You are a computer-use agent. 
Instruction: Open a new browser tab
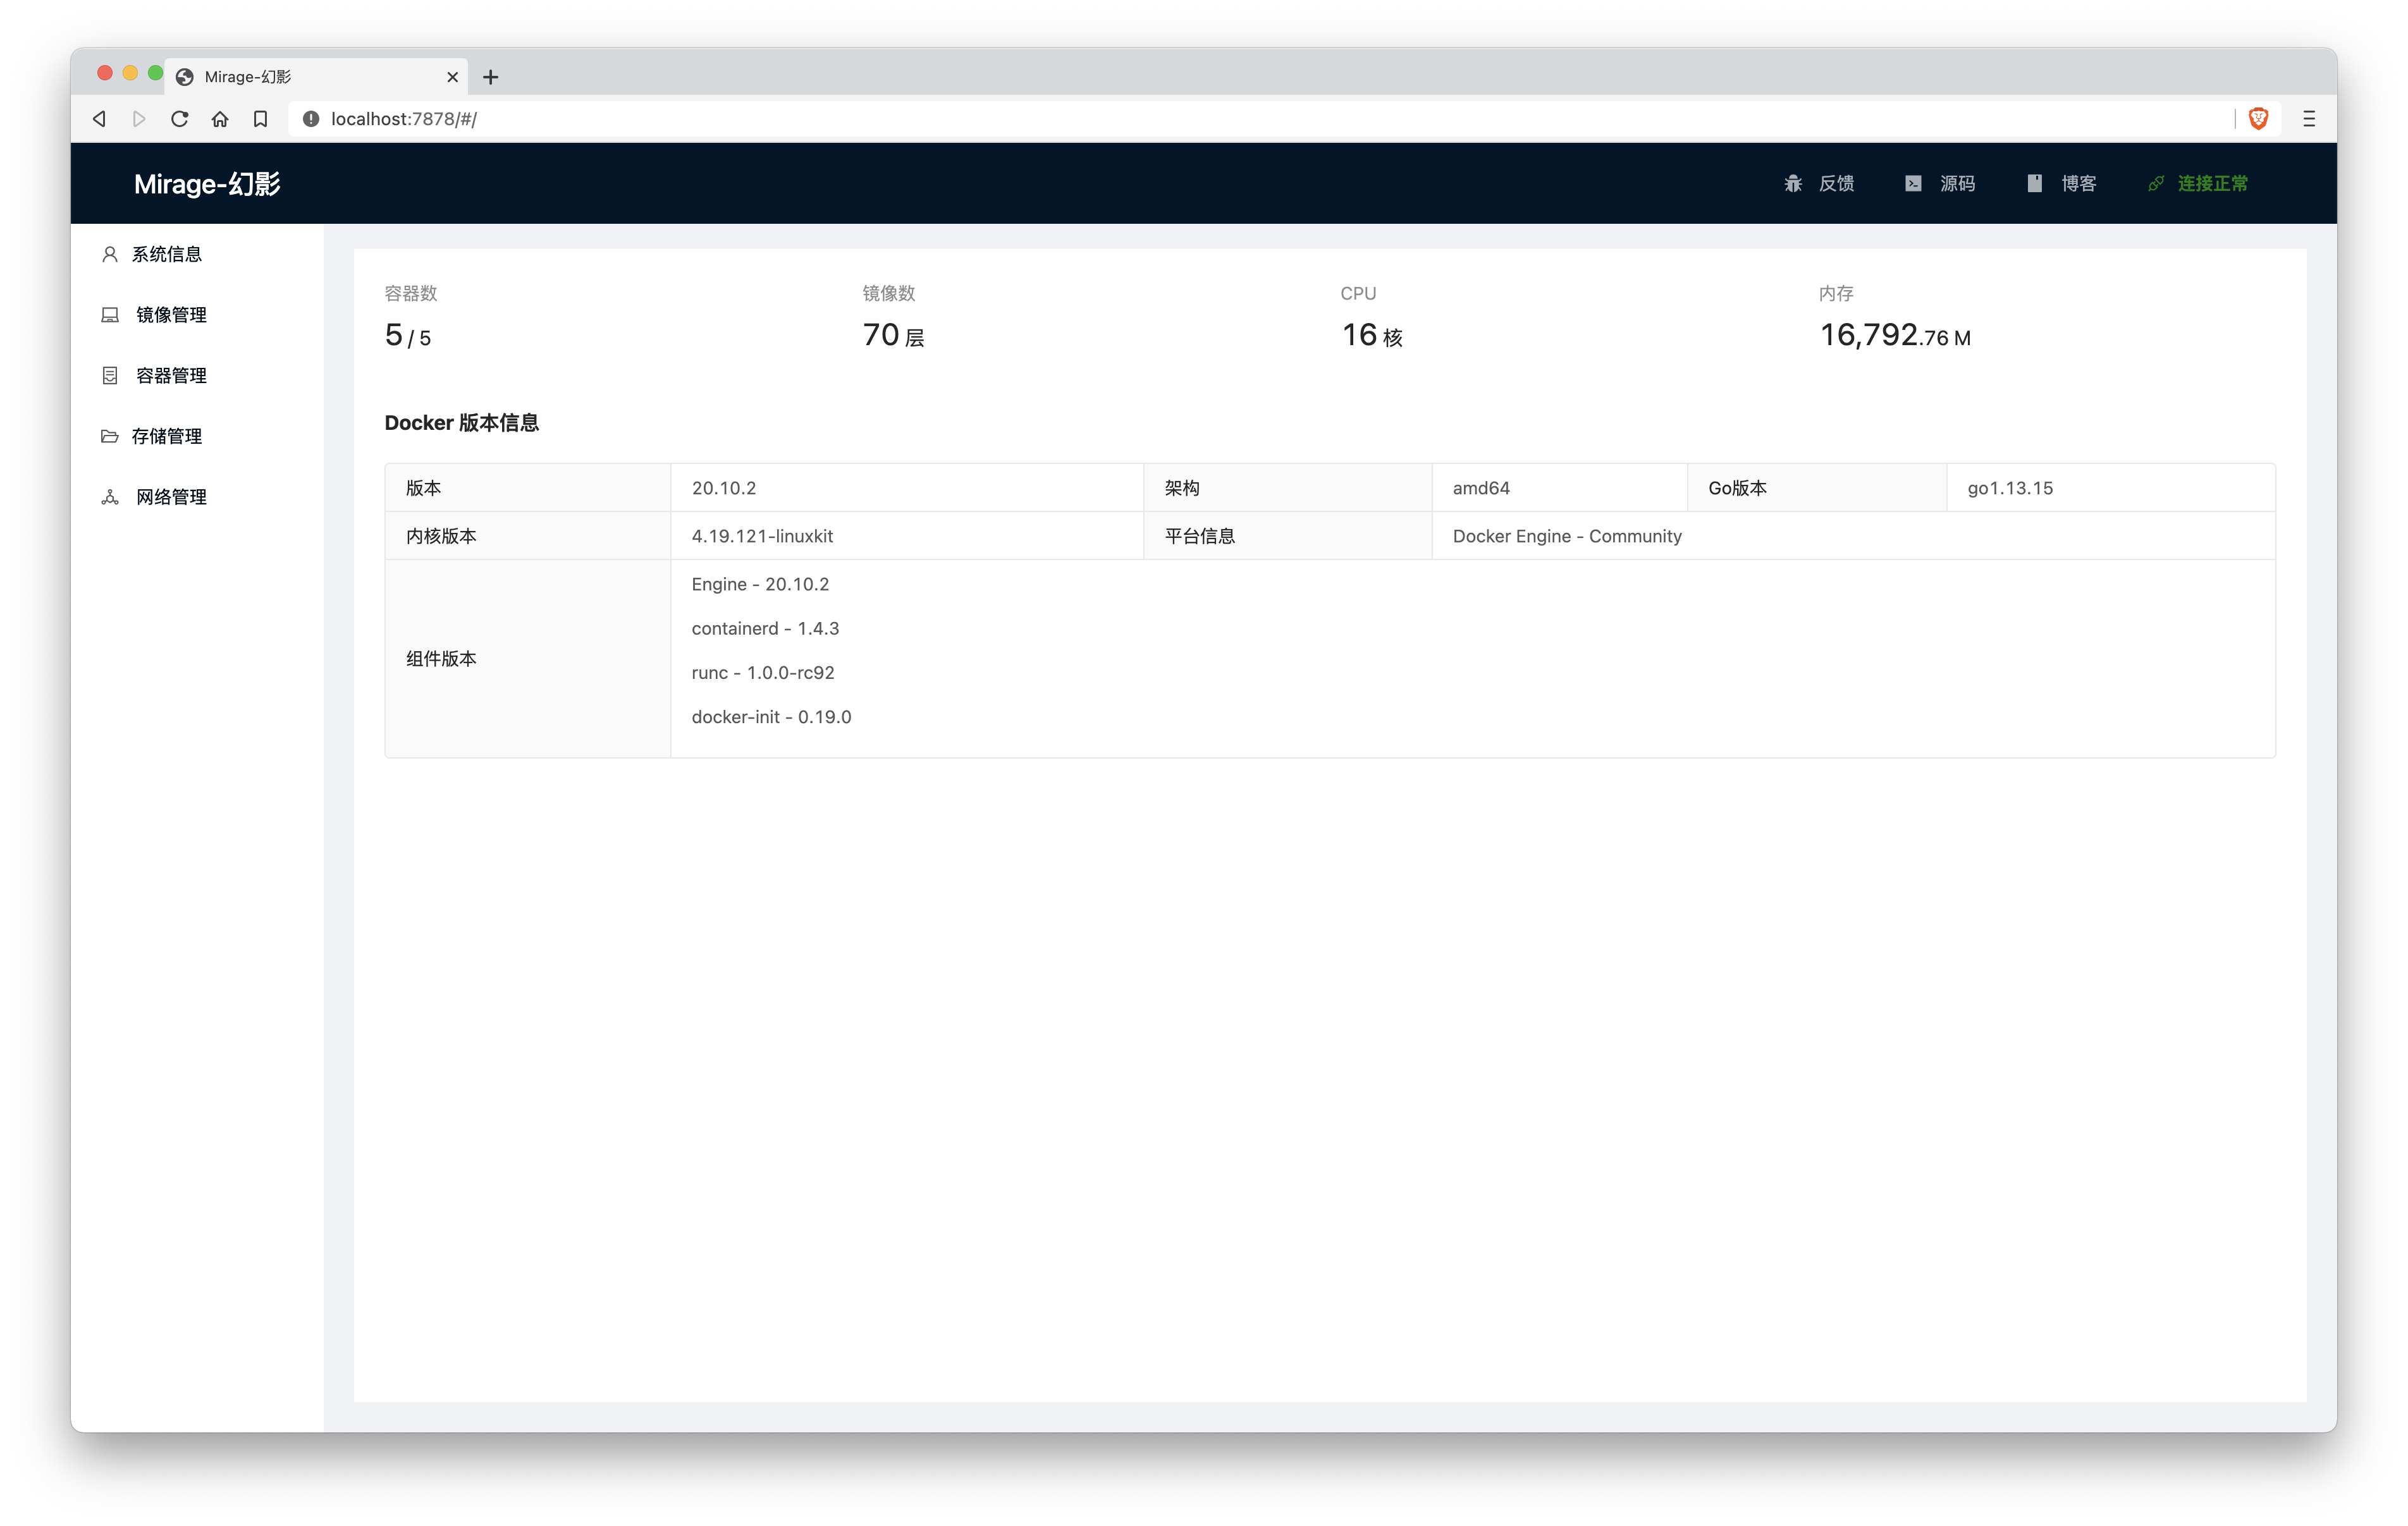click(x=490, y=77)
